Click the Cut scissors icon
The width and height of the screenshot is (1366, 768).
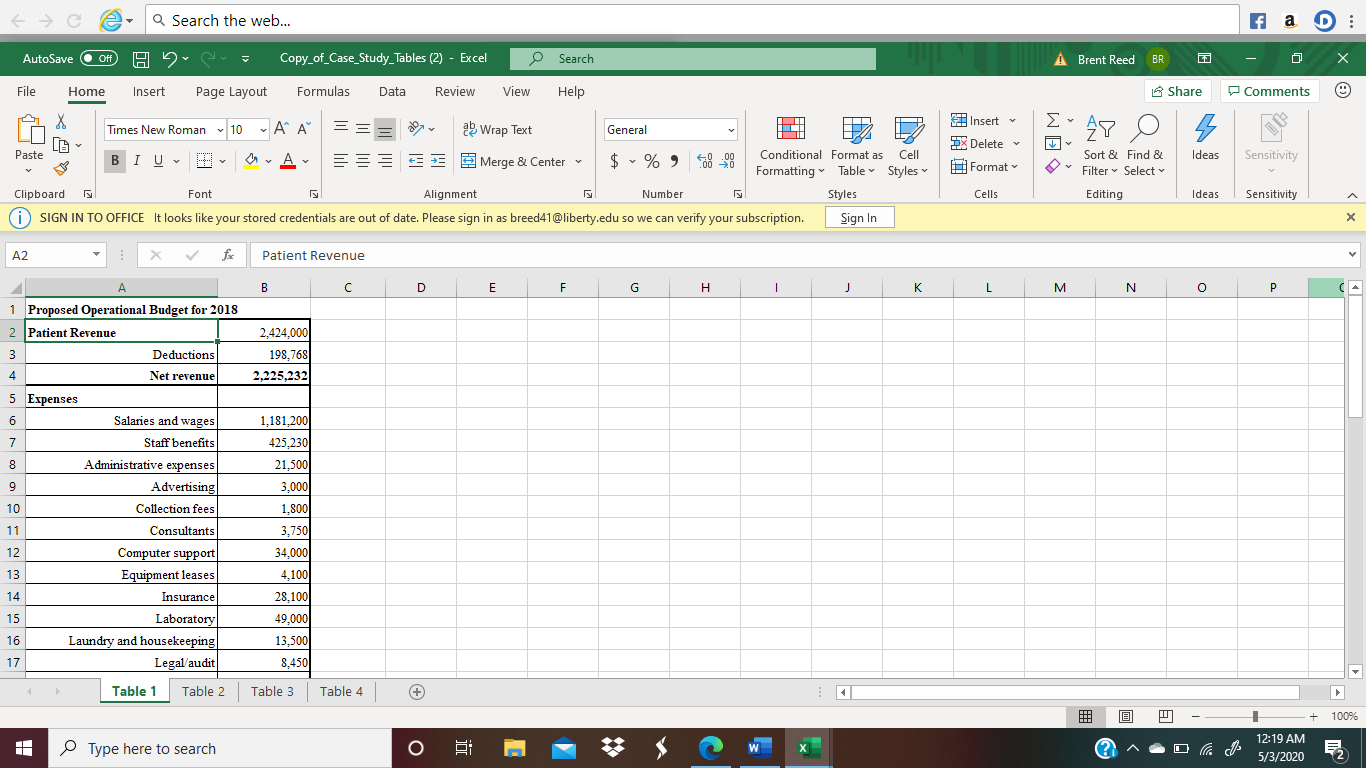click(60, 120)
